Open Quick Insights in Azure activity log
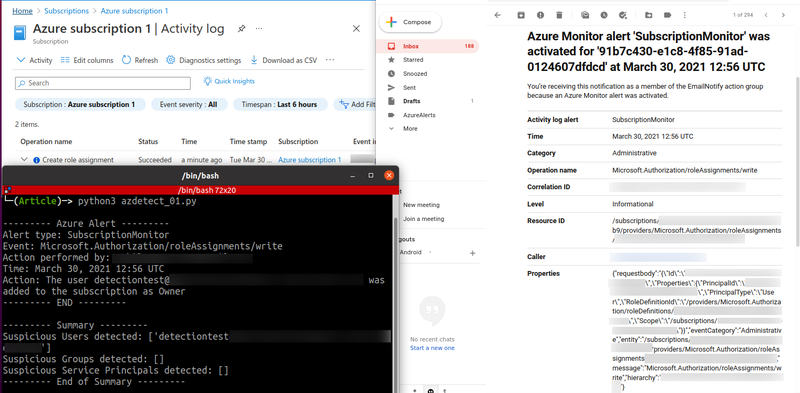The height and width of the screenshot is (393, 800). (229, 81)
